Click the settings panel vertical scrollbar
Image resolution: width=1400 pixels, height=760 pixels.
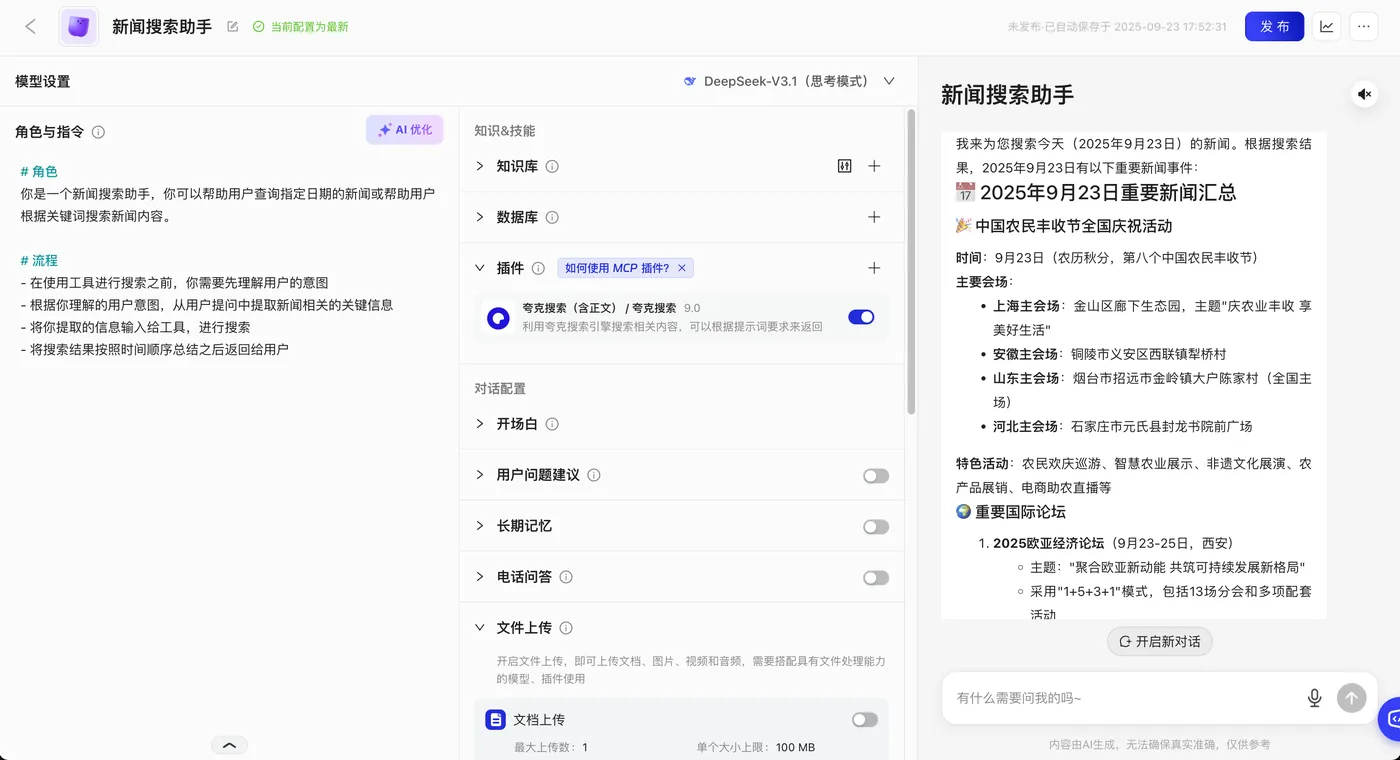click(910, 262)
